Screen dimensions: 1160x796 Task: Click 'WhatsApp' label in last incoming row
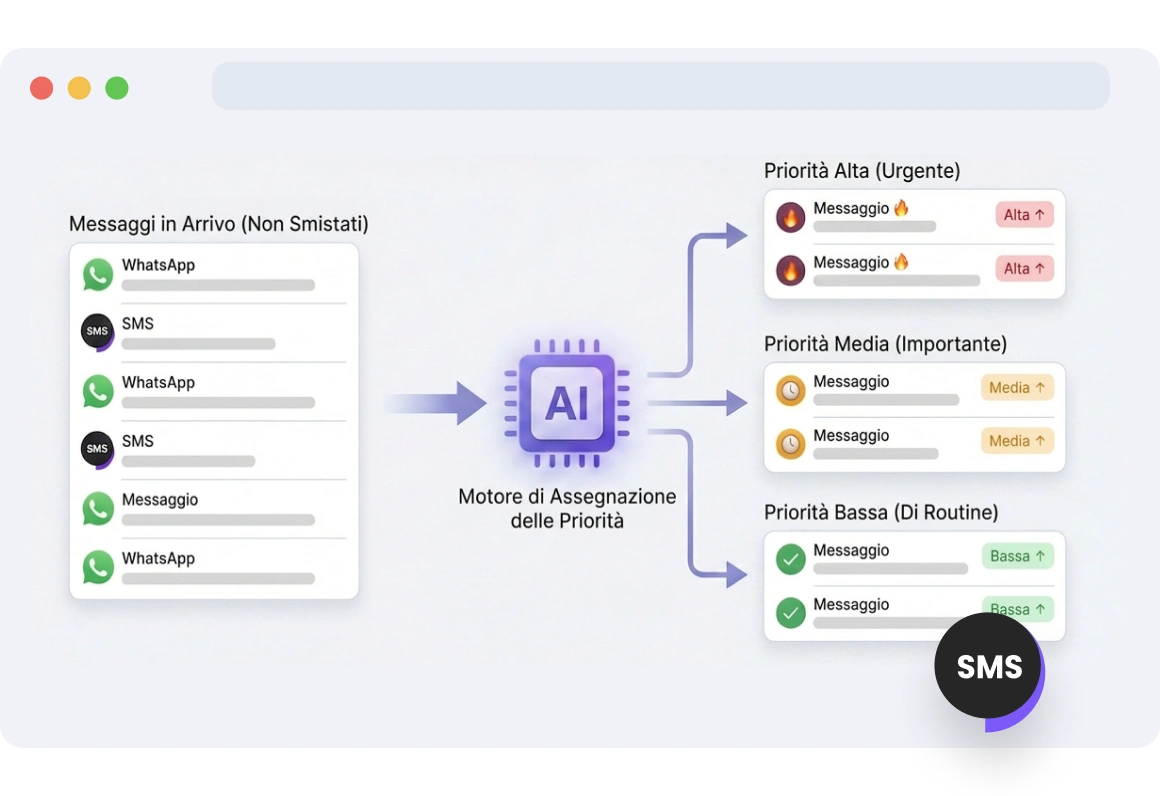pyautogui.click(x=158, y=559)
